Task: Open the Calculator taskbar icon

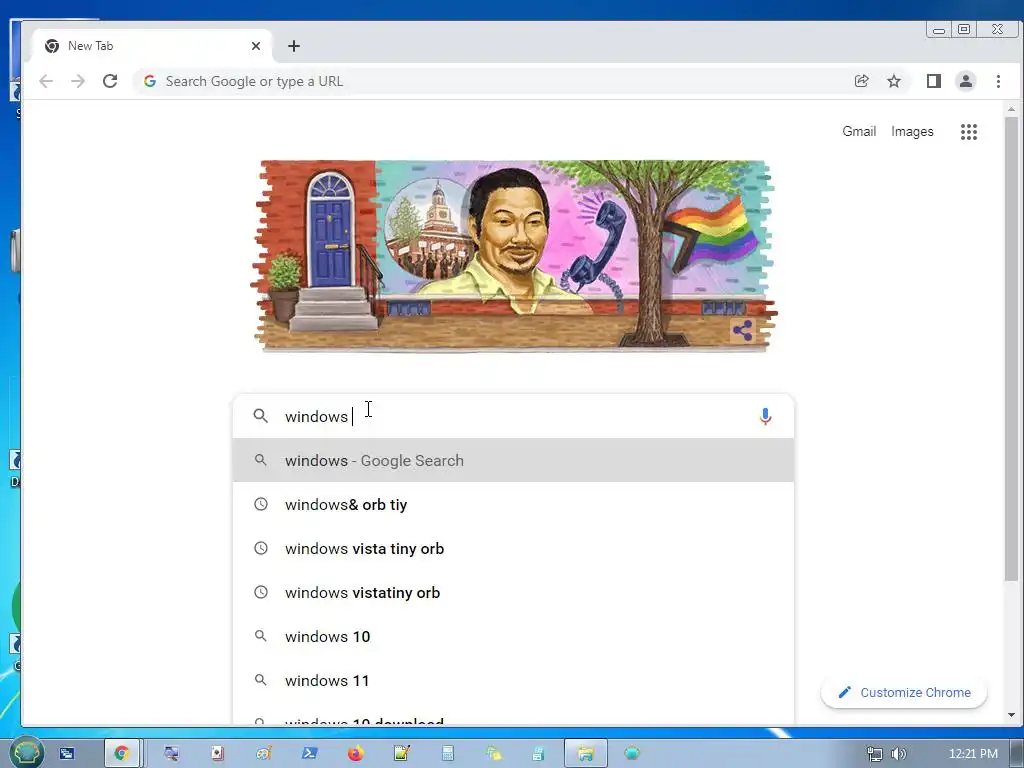Action: (x=447, y=754)
